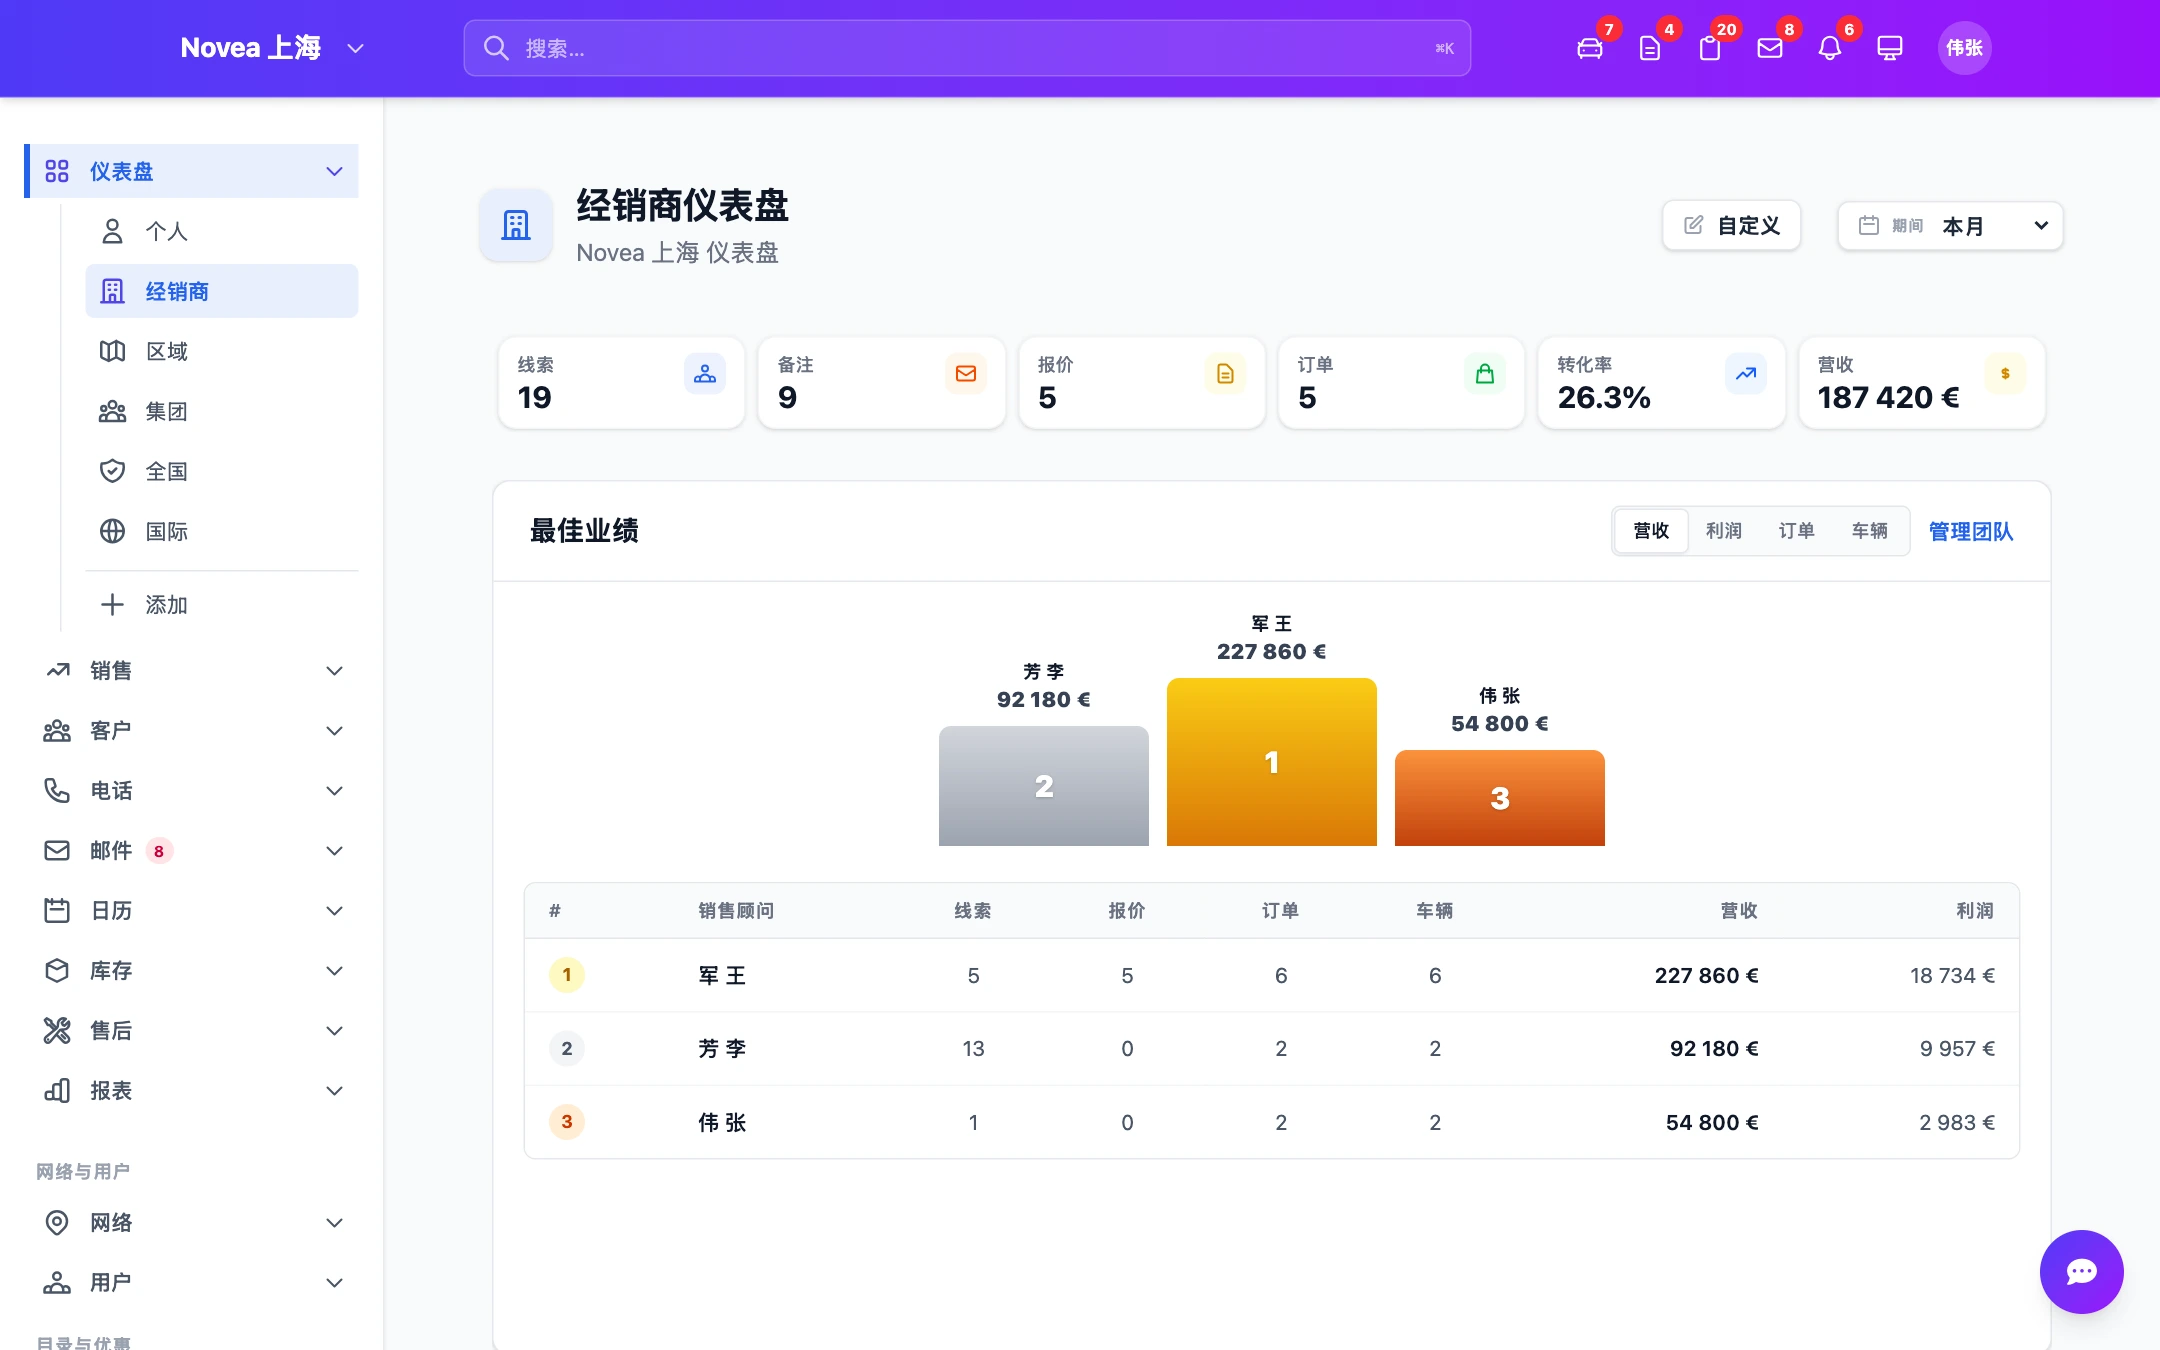
Task: Switch to the 利润 performance tab
Action: pyautogui.click(x=1724, y=530)
